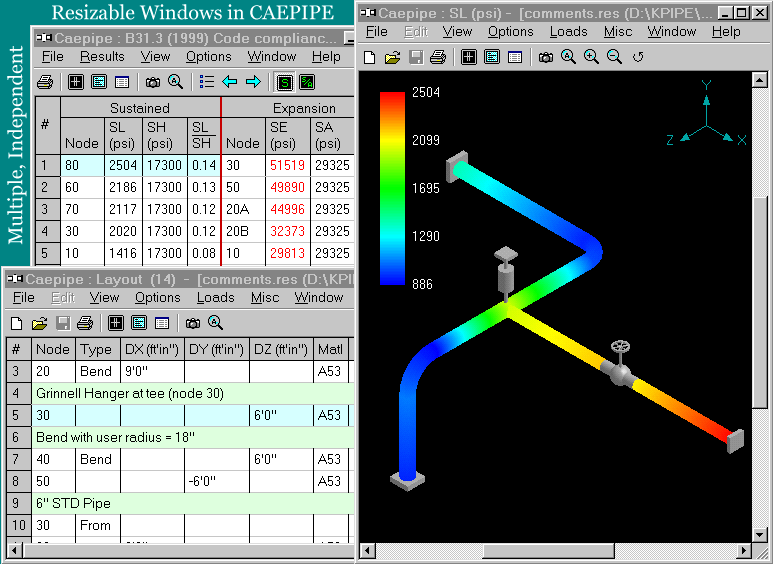
Task: Open the View menu in the SL graphics window
Action: pos(457,32)
